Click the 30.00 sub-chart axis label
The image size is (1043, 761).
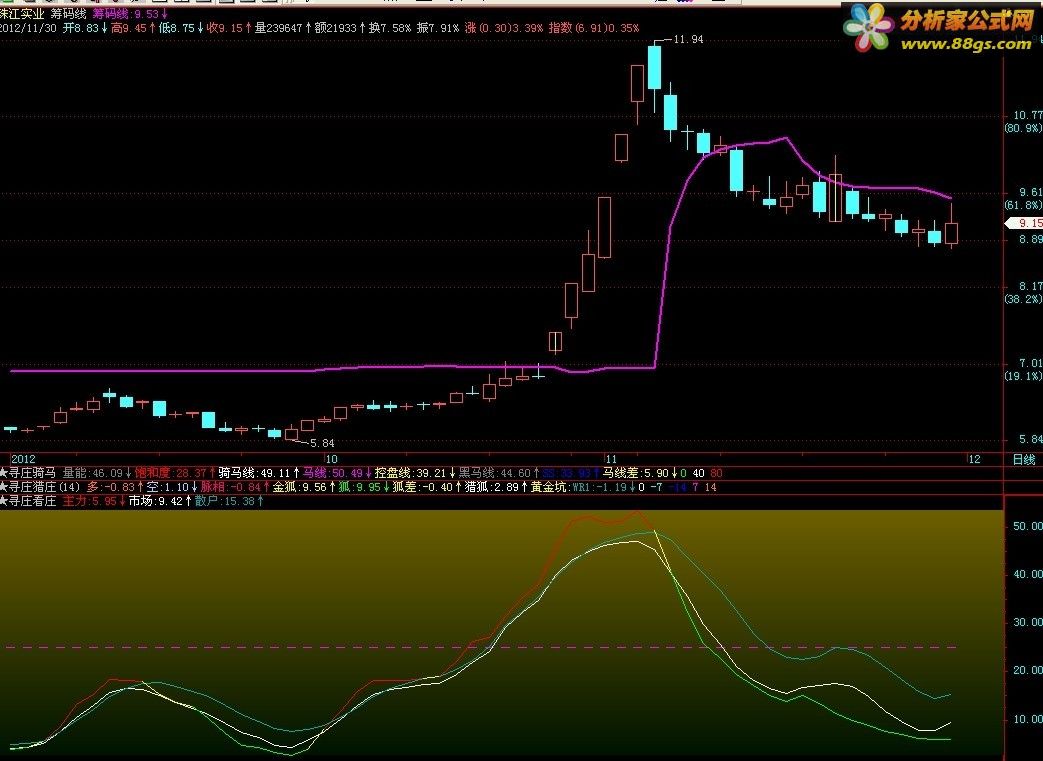1028,623
